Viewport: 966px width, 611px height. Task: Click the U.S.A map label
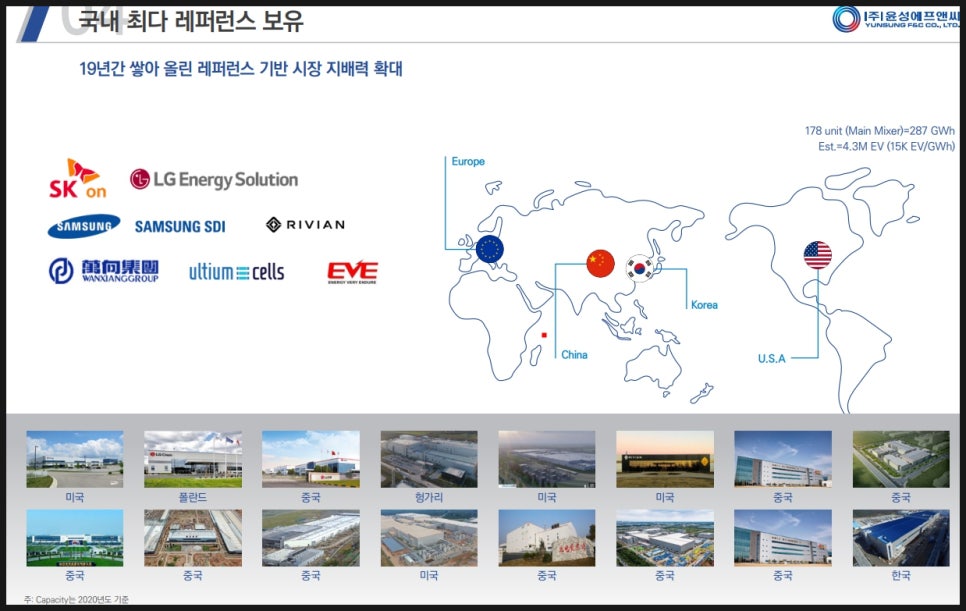[x=771, y=358]
